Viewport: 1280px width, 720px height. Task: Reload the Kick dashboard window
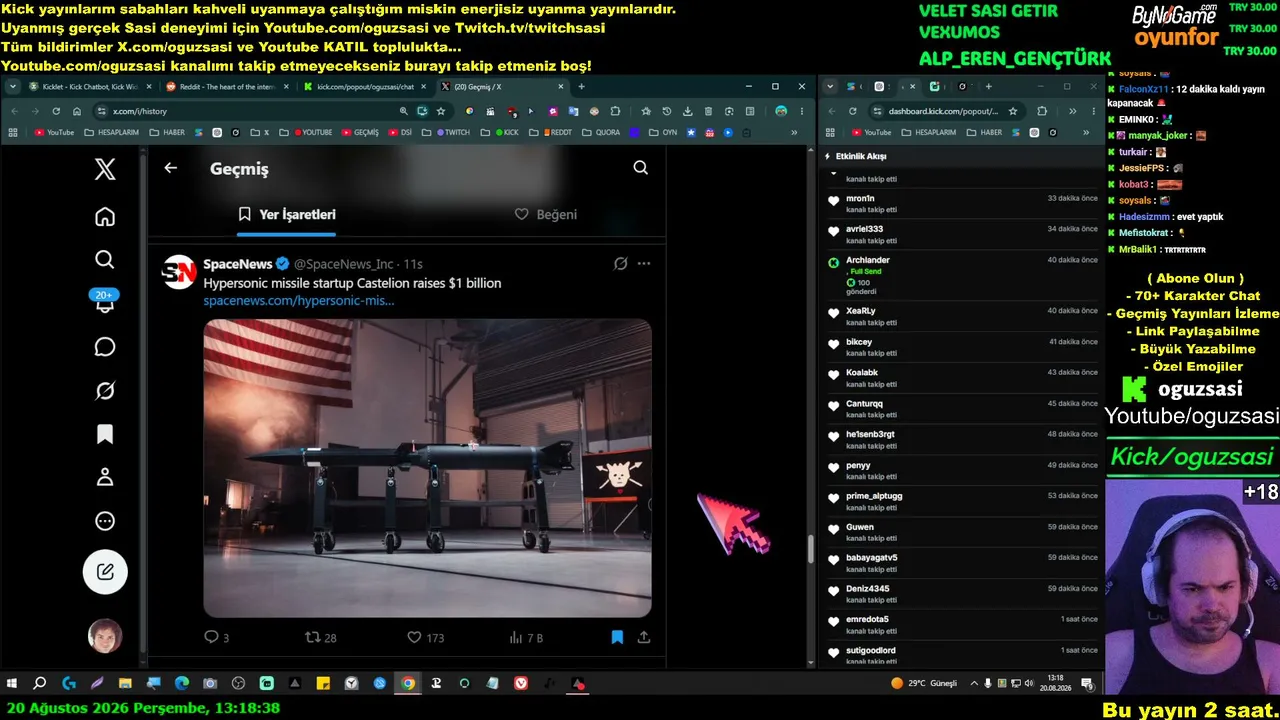(x=852, y=111)
